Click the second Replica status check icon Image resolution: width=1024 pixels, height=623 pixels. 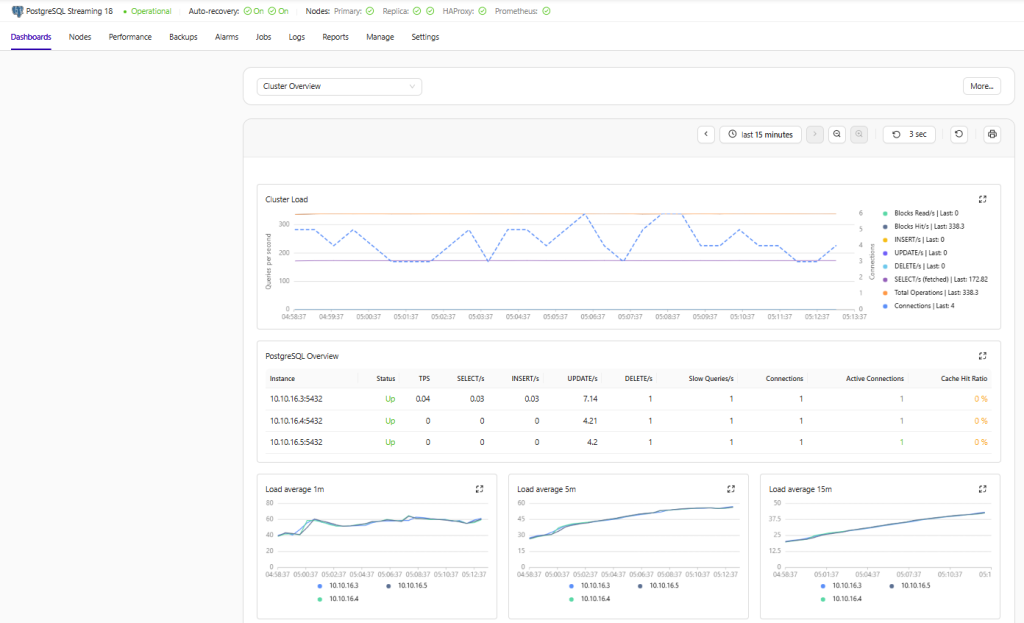click(x=430, y=11)
